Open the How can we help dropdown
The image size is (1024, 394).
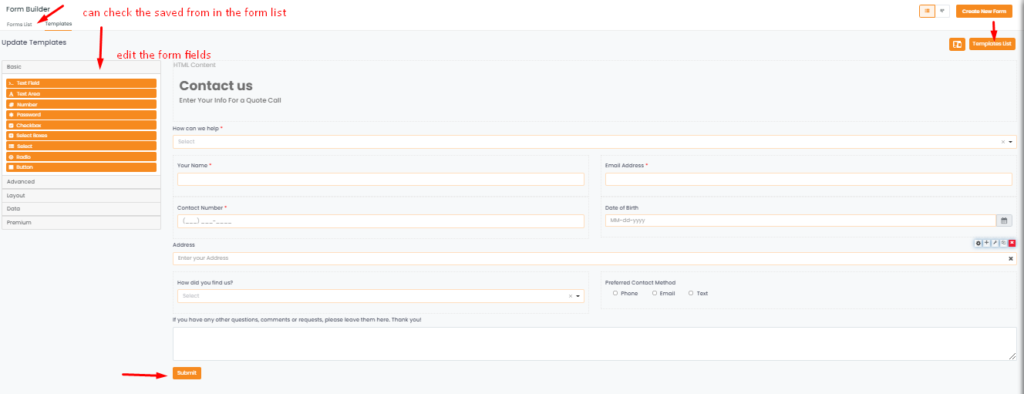tap(594, 142)
